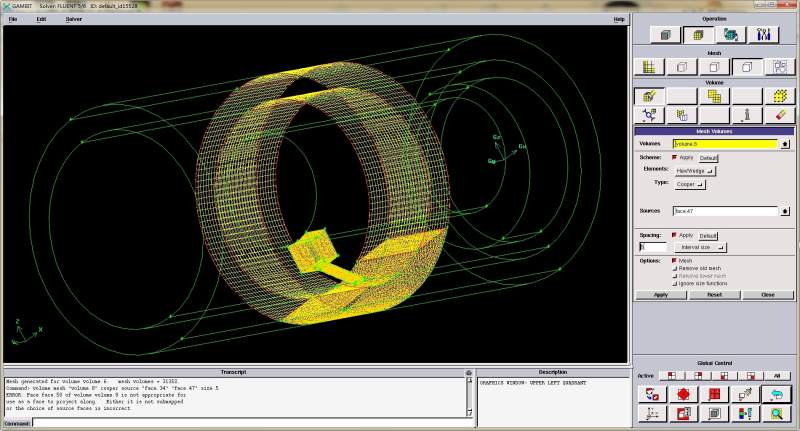800x431 pixels.
Task: Open the summarize volume mesh info icon
Action: tap(747, 115)
